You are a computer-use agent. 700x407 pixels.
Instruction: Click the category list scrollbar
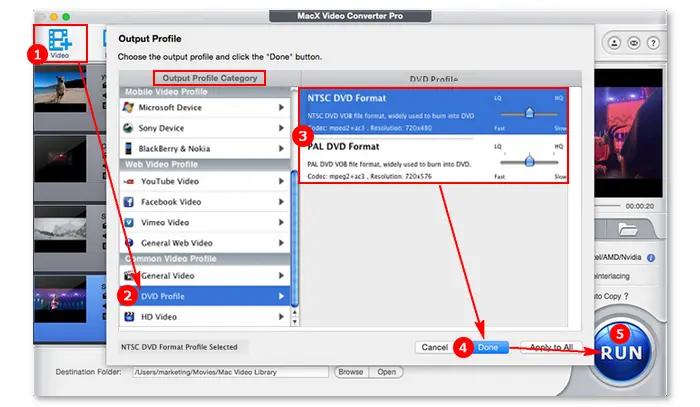click(295, 239)
